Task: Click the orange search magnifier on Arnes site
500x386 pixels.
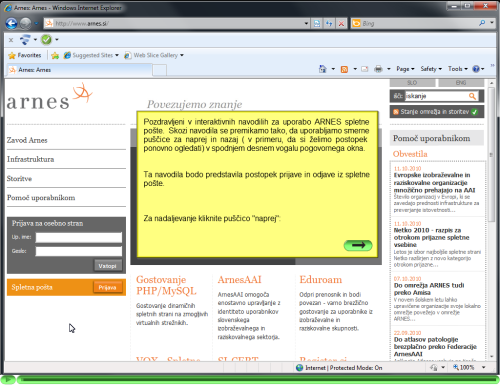Action: coord(472,96)
